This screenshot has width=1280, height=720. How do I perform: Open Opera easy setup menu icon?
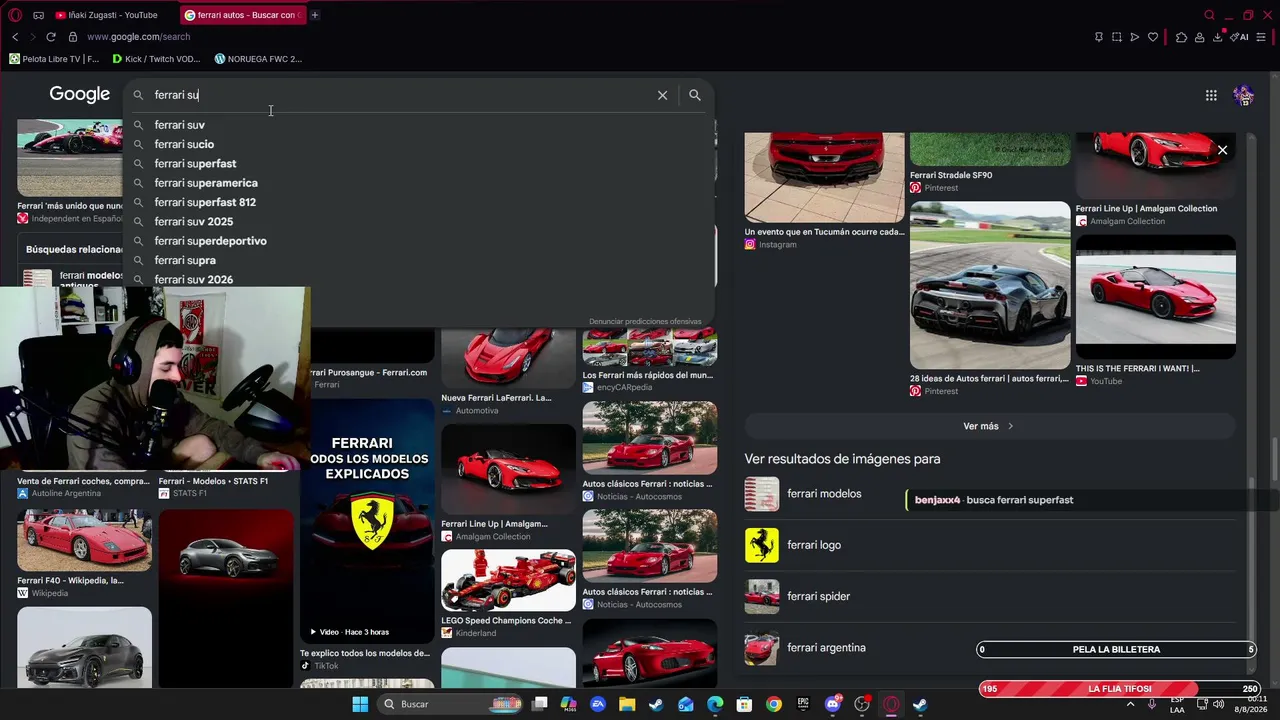(x=1261, y=37)
